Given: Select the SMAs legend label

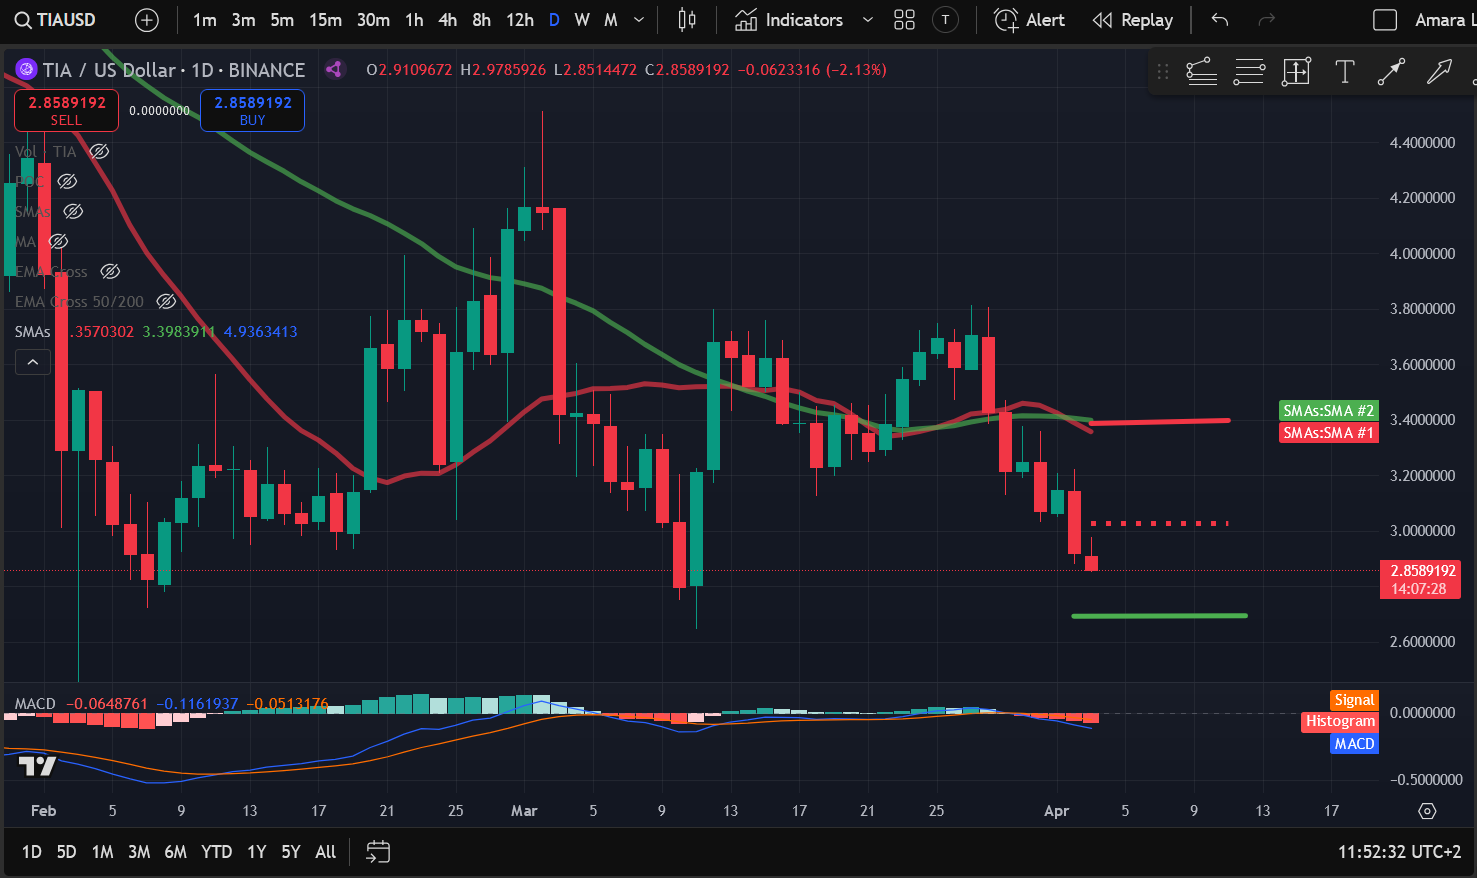Looking at the screenshot, I should pyautogui.click(x=33, y=331).
